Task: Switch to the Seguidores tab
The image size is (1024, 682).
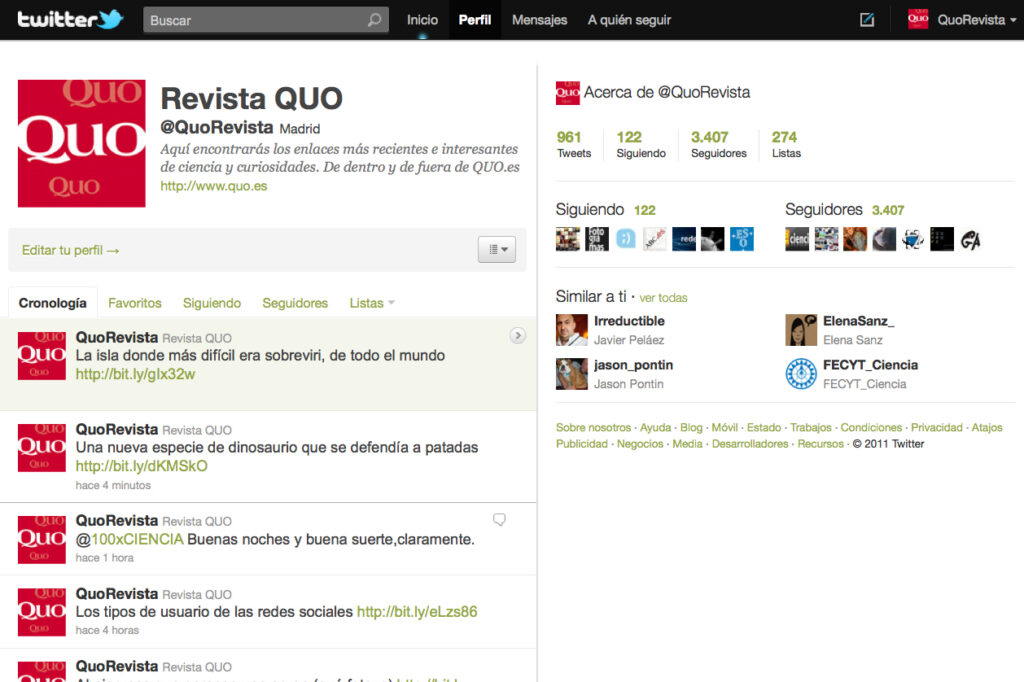Action: [295, 303]
